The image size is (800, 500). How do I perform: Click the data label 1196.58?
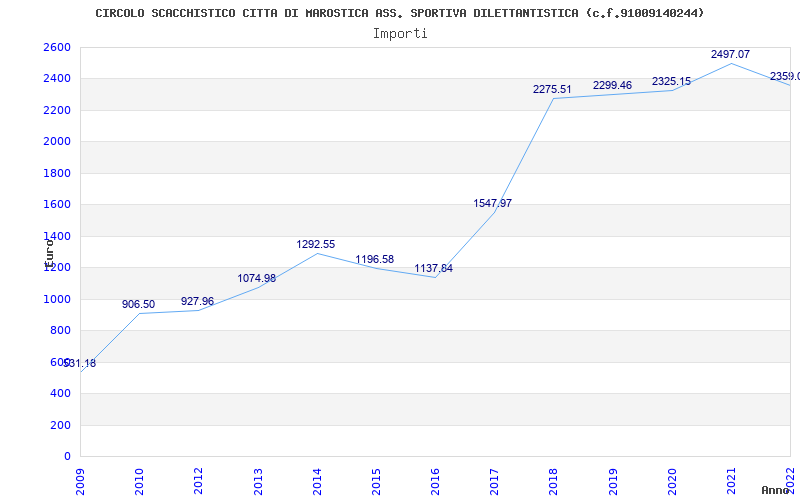[x=374, y=259]
